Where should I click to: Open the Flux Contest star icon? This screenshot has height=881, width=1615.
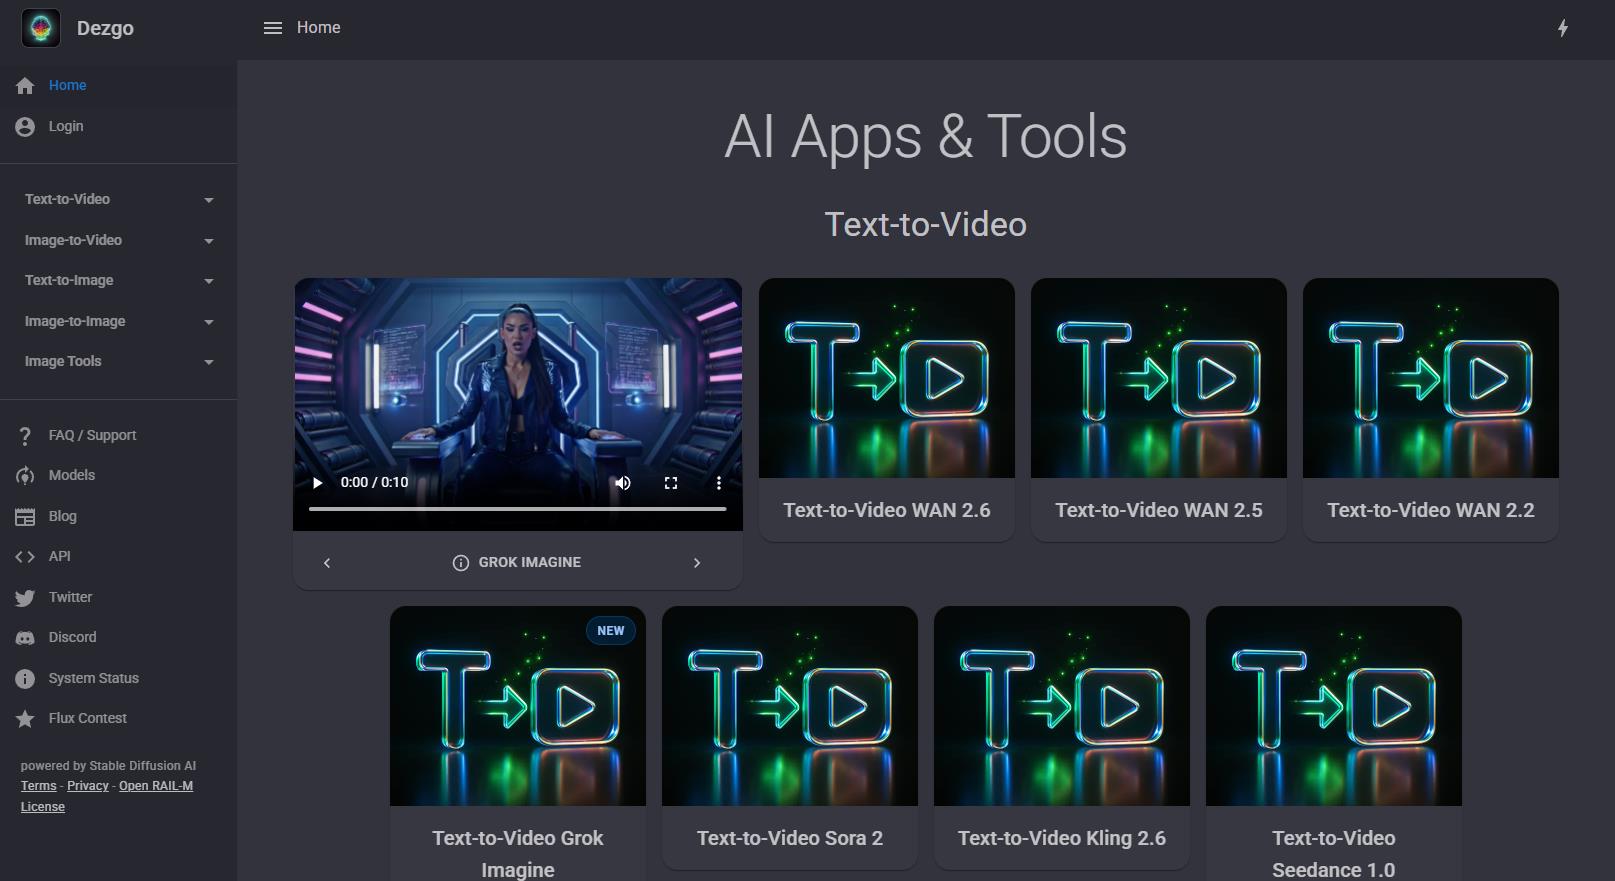[x=25, y=719]
